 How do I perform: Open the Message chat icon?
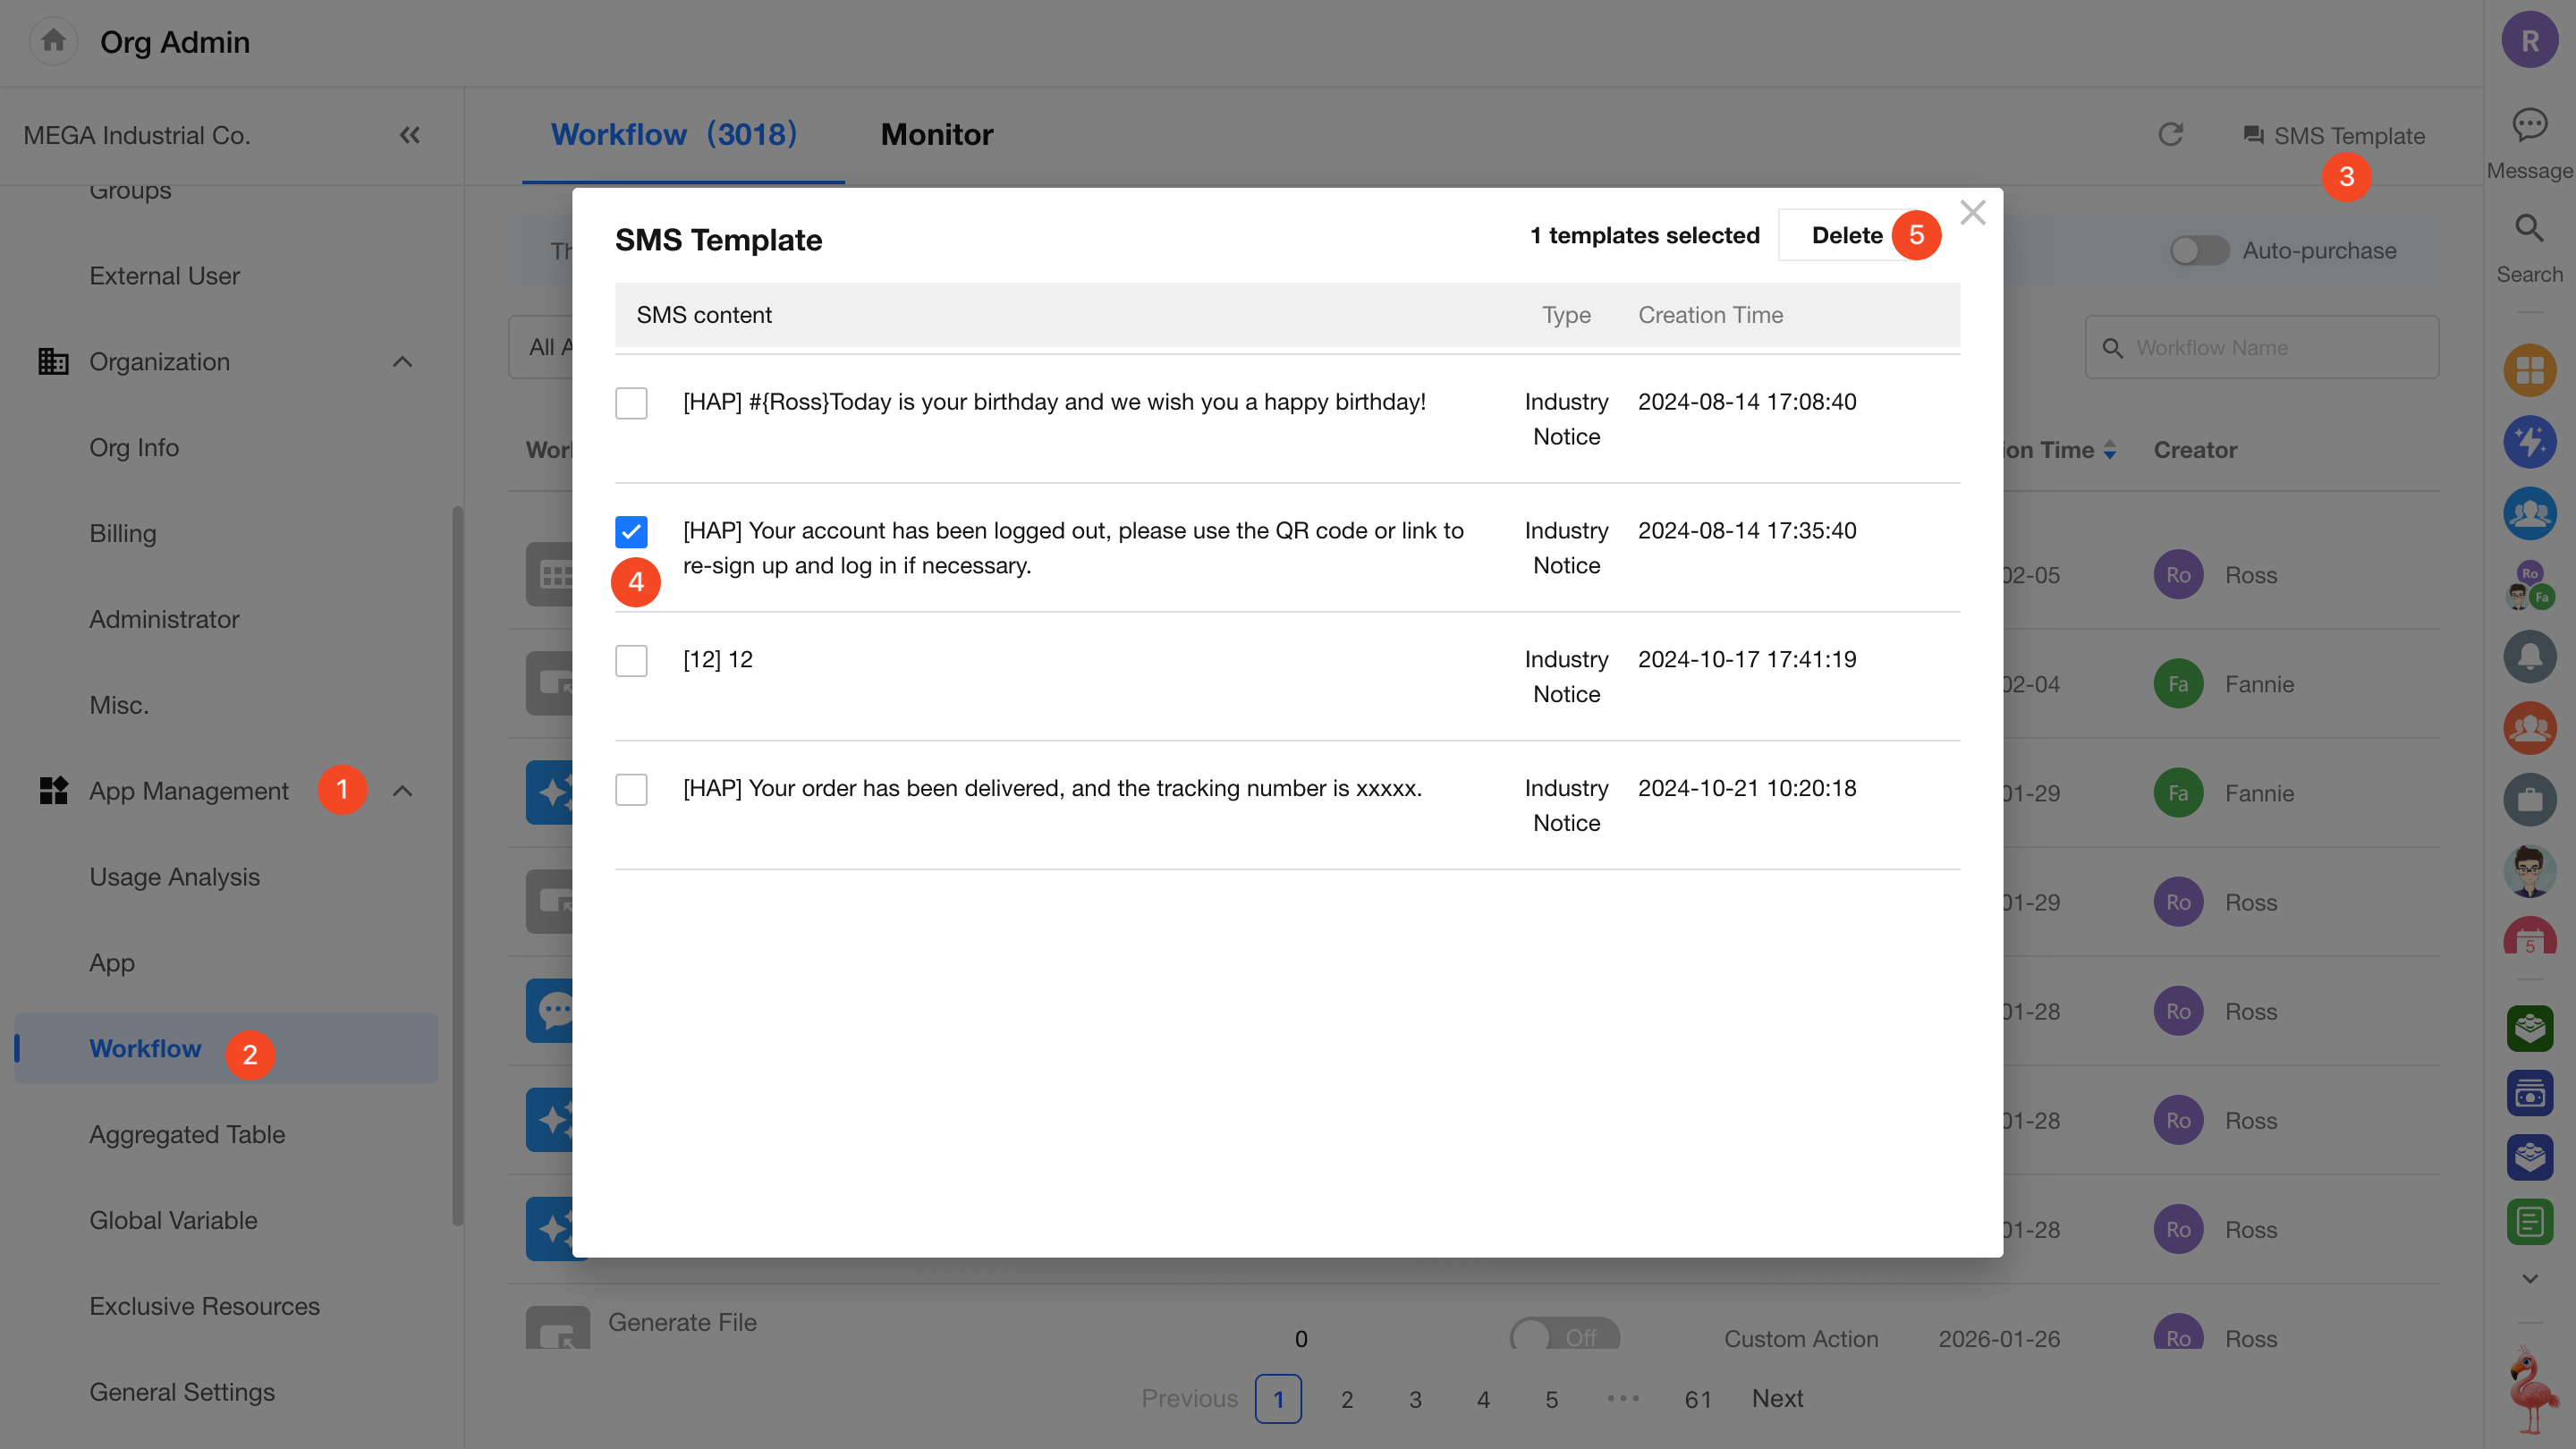(2529, 126)
